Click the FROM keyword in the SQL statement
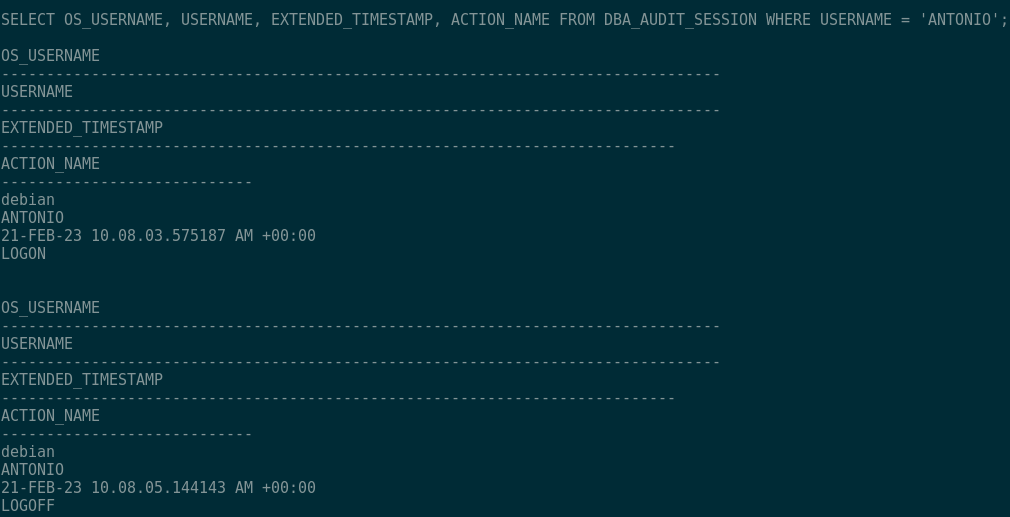Screen dimensions: 1010x517 click(x=577, y=19)
